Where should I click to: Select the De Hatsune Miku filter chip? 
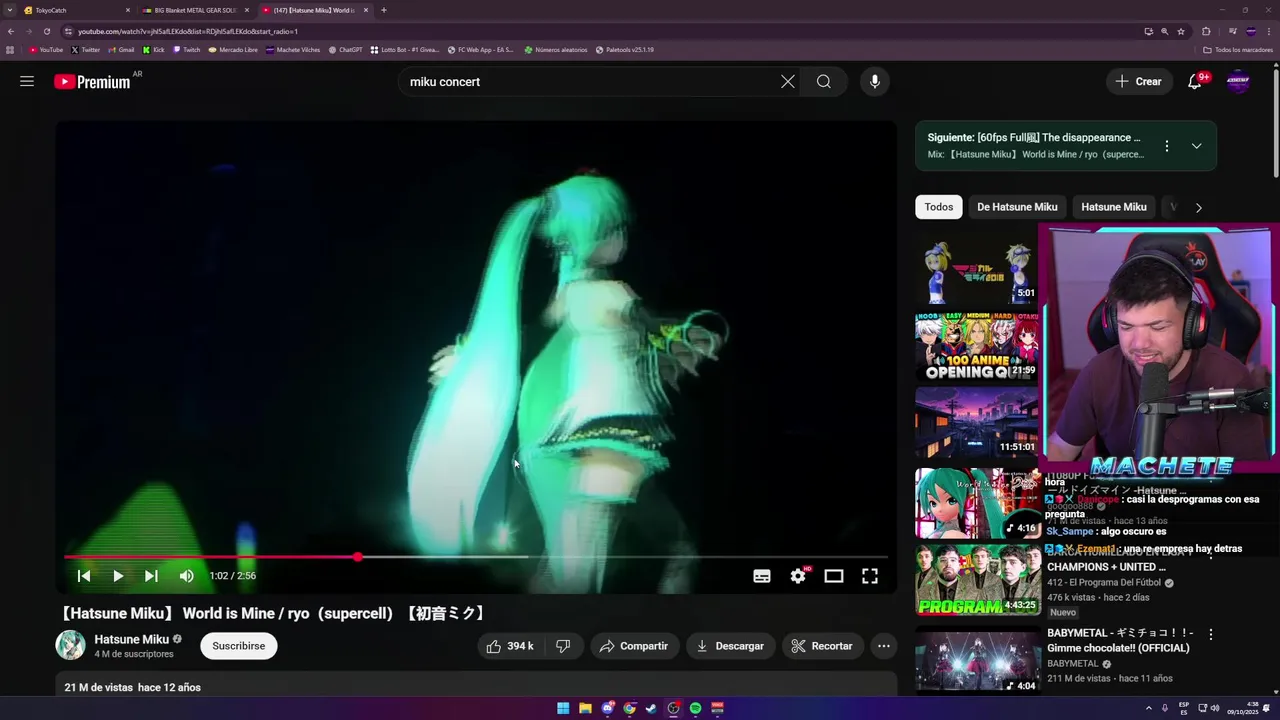1017,207
